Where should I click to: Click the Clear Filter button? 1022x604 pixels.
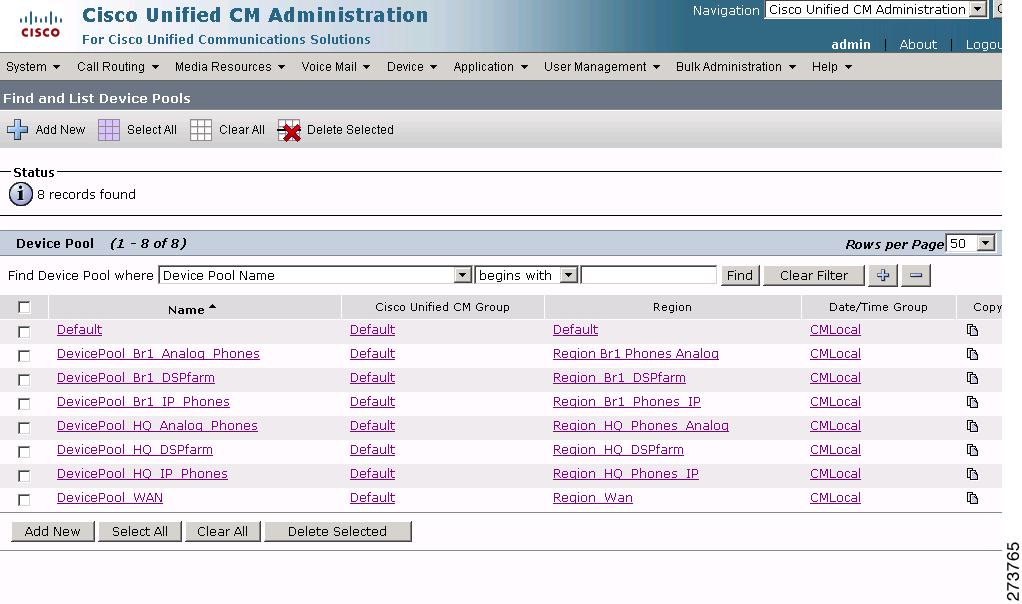pos(814,276)
